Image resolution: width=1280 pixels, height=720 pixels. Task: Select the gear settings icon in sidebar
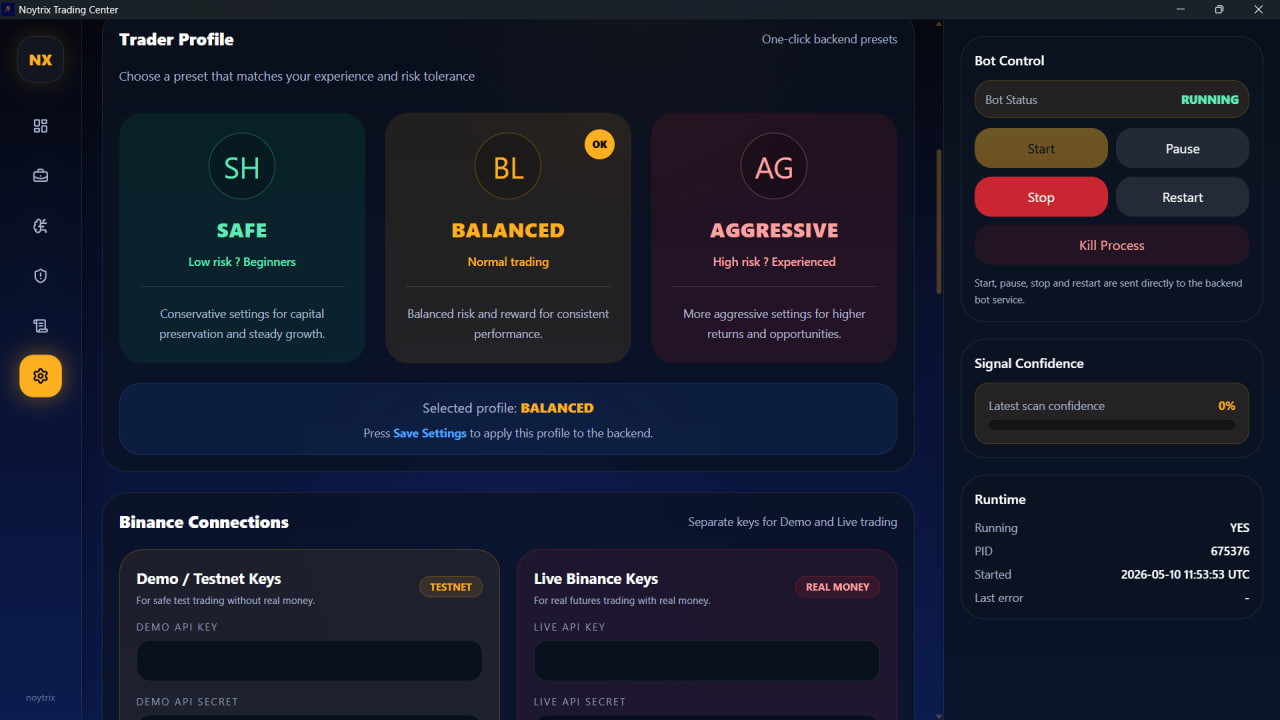40,376
